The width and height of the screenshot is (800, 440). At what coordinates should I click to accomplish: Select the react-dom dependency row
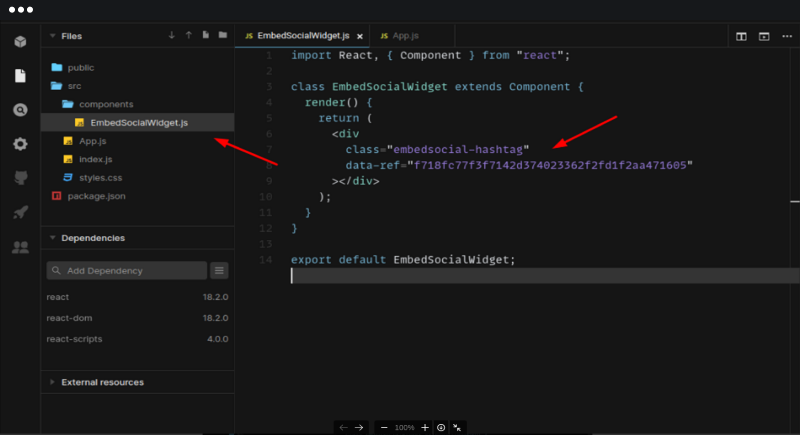click(x=137, y=318)
